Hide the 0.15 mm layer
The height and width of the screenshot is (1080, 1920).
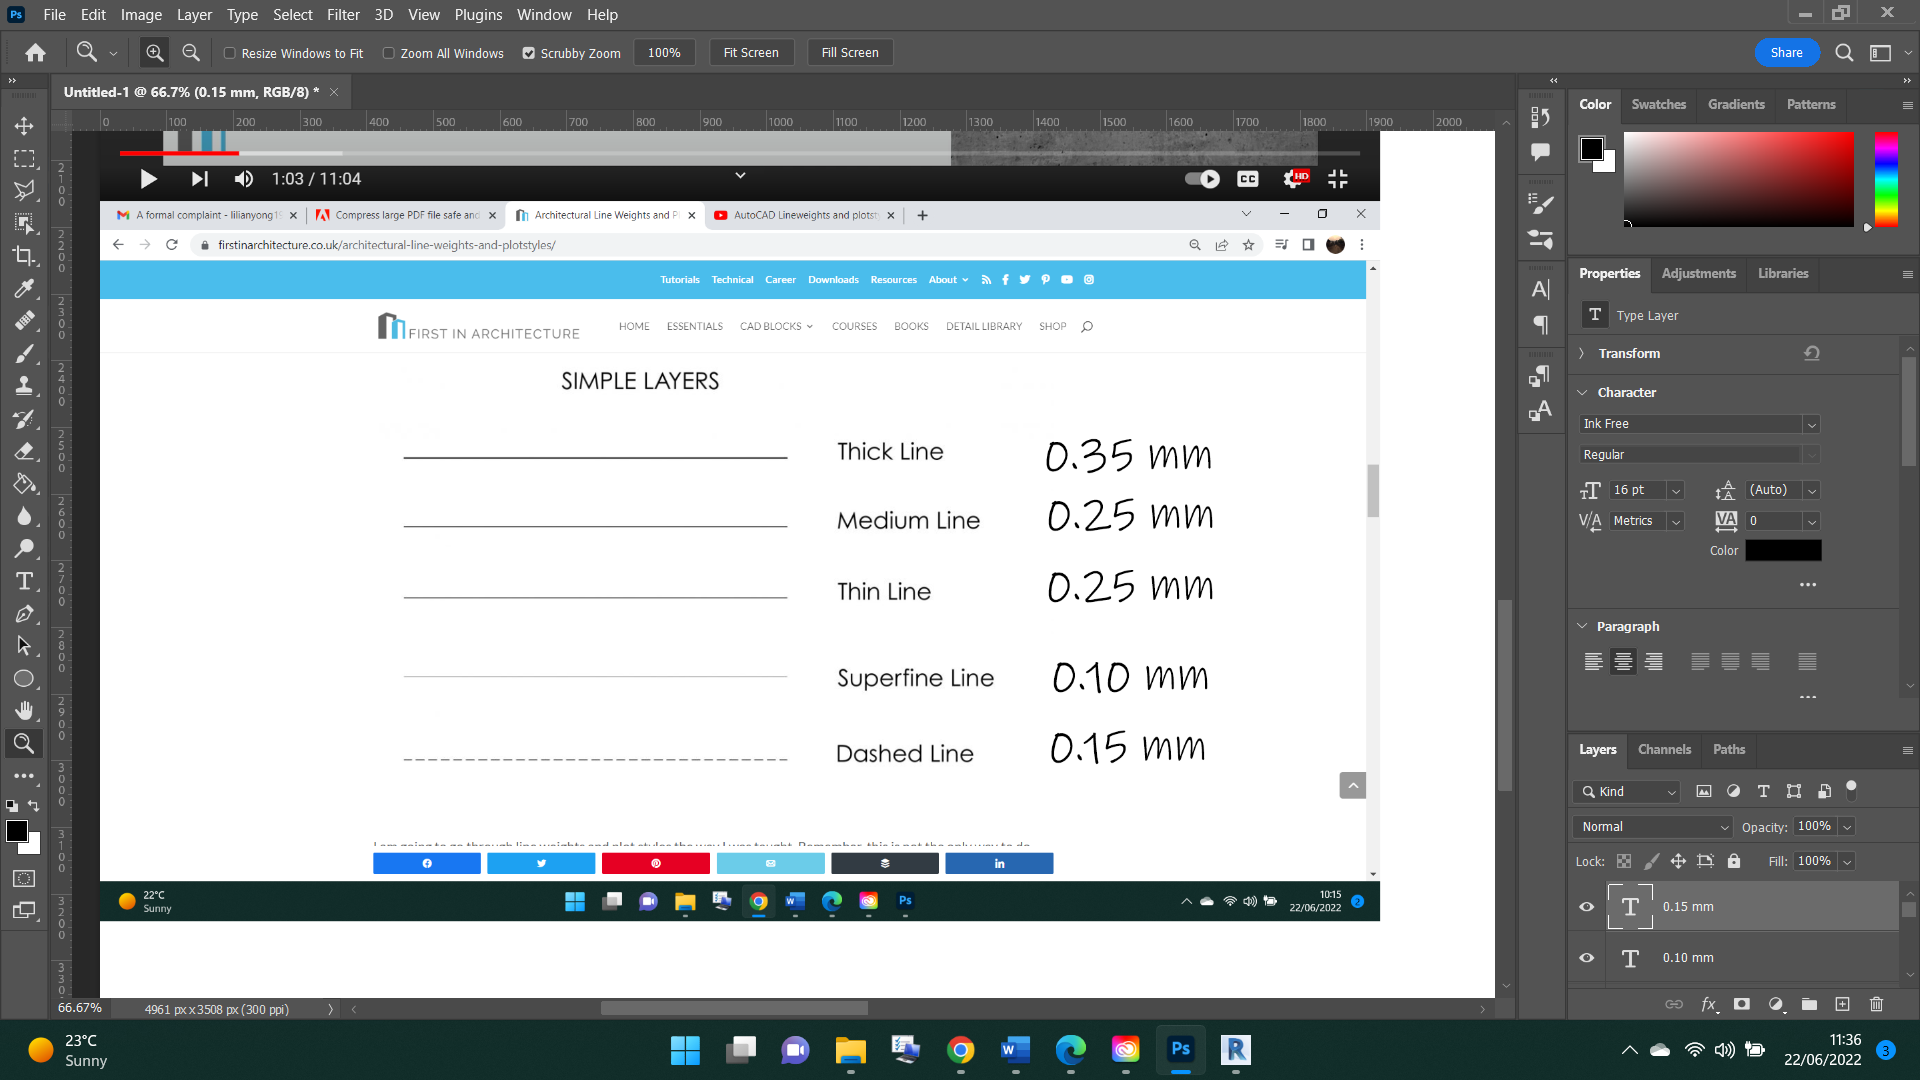coord(1586,907)
